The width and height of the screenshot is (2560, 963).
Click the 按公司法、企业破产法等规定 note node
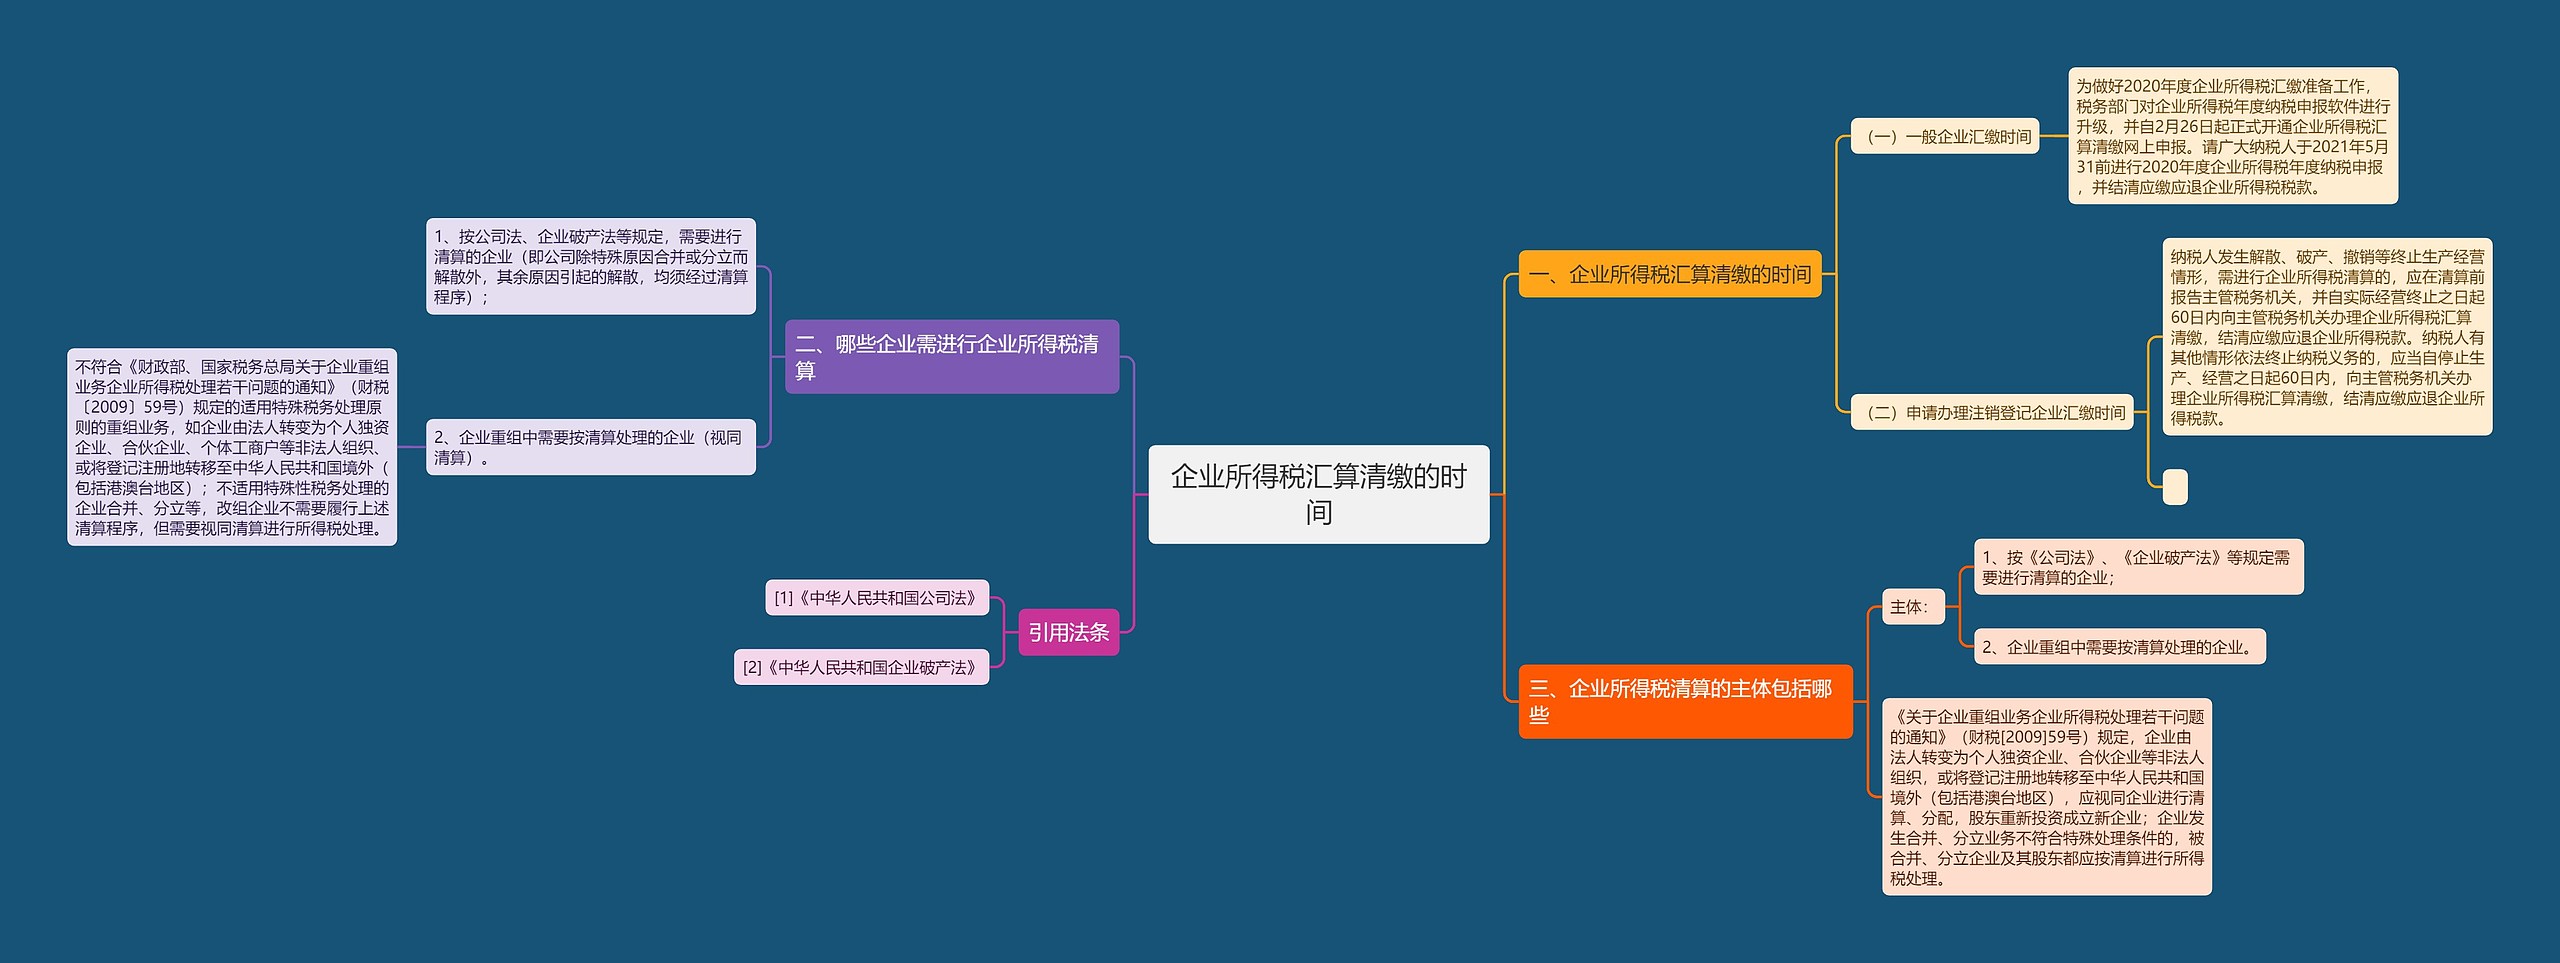pos(592,265)
